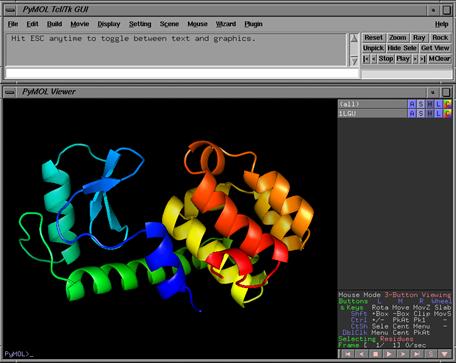
Task: Click the Get View button
Action: (435, 48)
